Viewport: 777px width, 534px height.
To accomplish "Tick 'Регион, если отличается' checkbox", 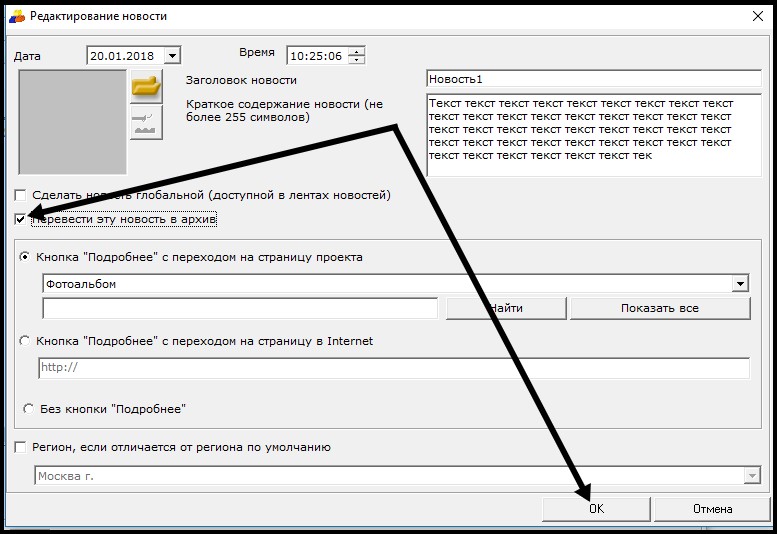I will pos(21,448).
